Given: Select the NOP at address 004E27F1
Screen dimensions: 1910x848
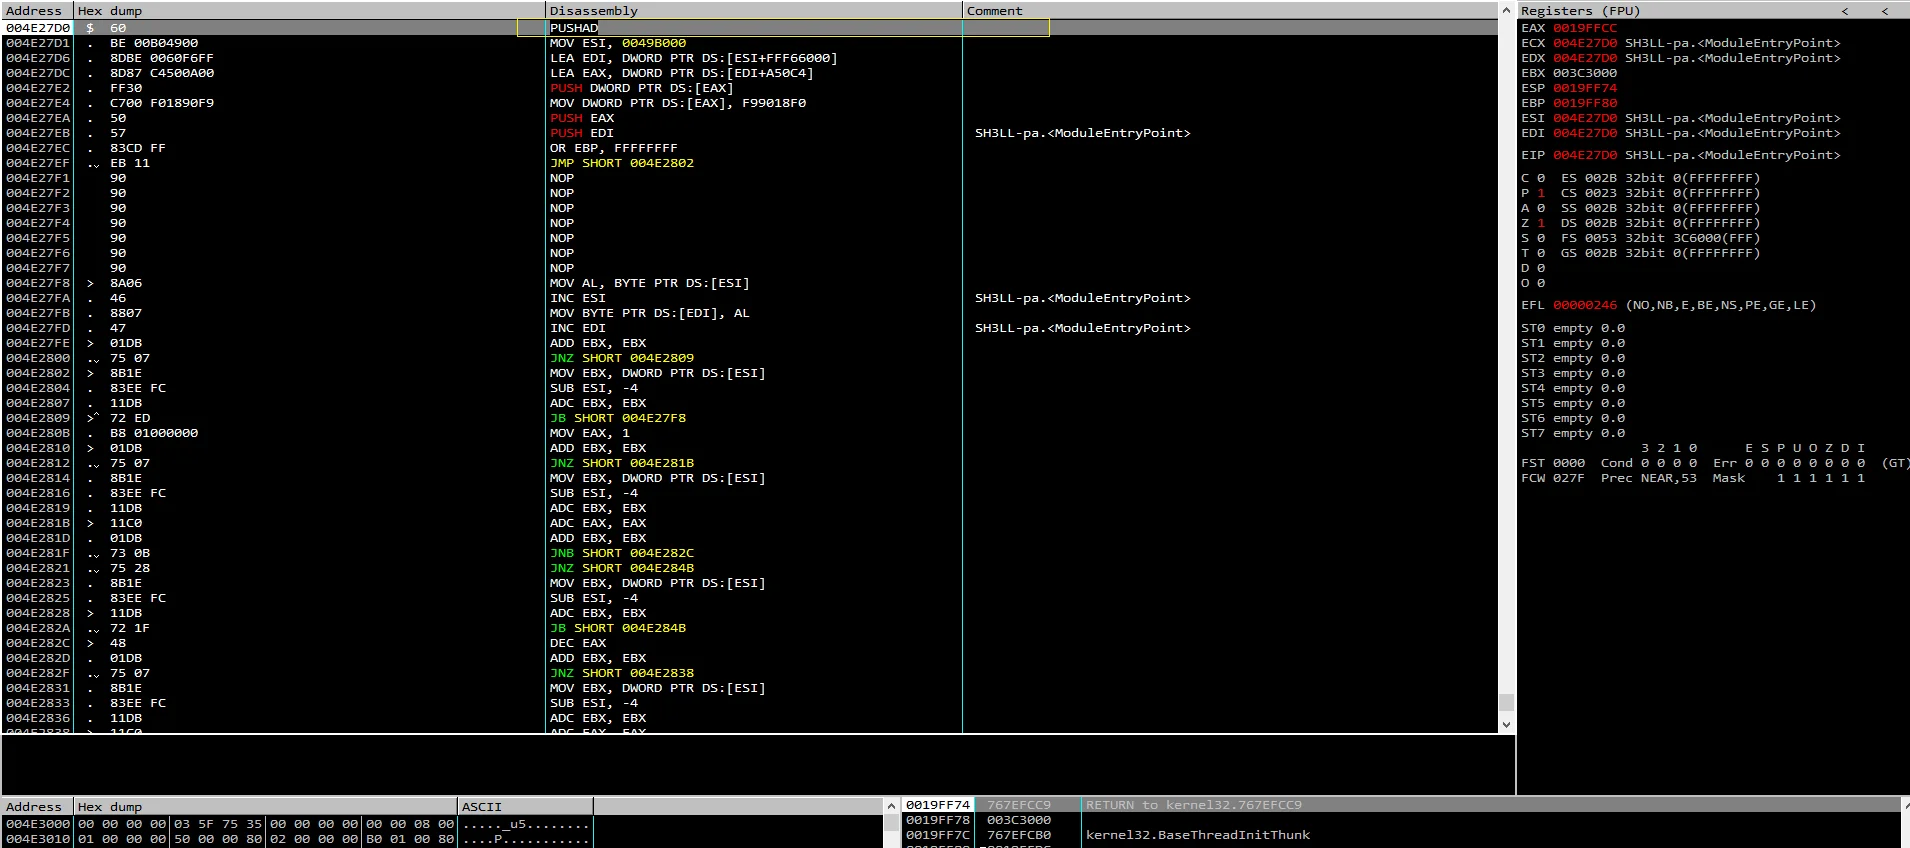Looking at the screenshot, I should (562, 178).
